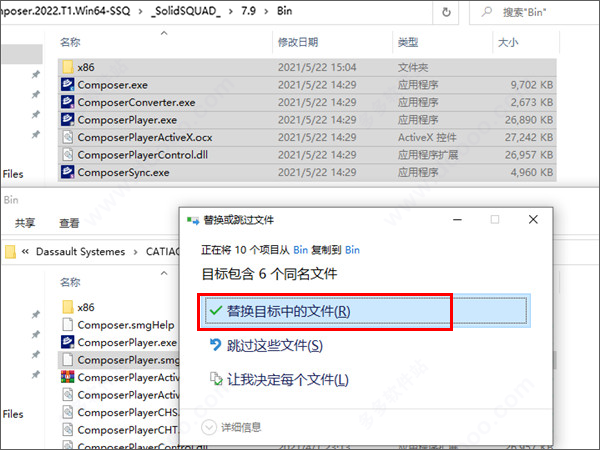Click the WinRAR archive icon for ComposerPlayerActiv
This screenshot has height=450, width=600.
68,377
